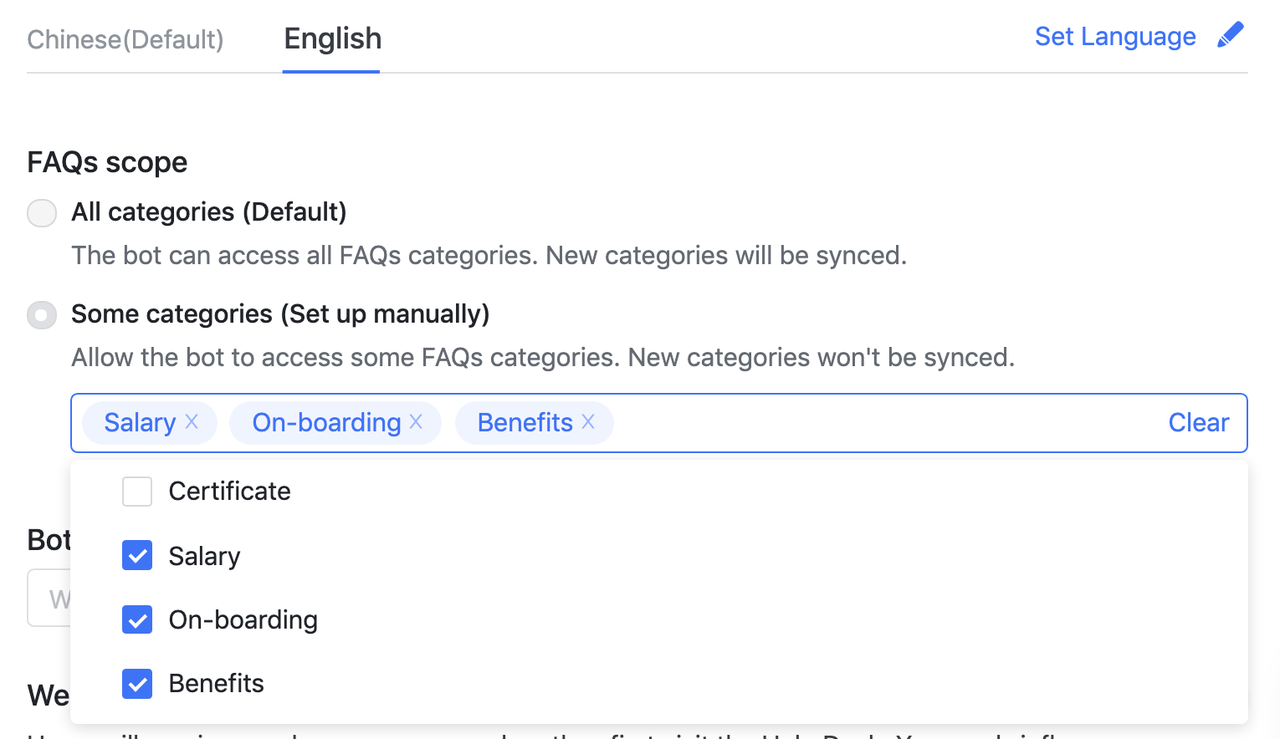
Task: Remove the Salary tag using its X
Action: click(192, 422)
